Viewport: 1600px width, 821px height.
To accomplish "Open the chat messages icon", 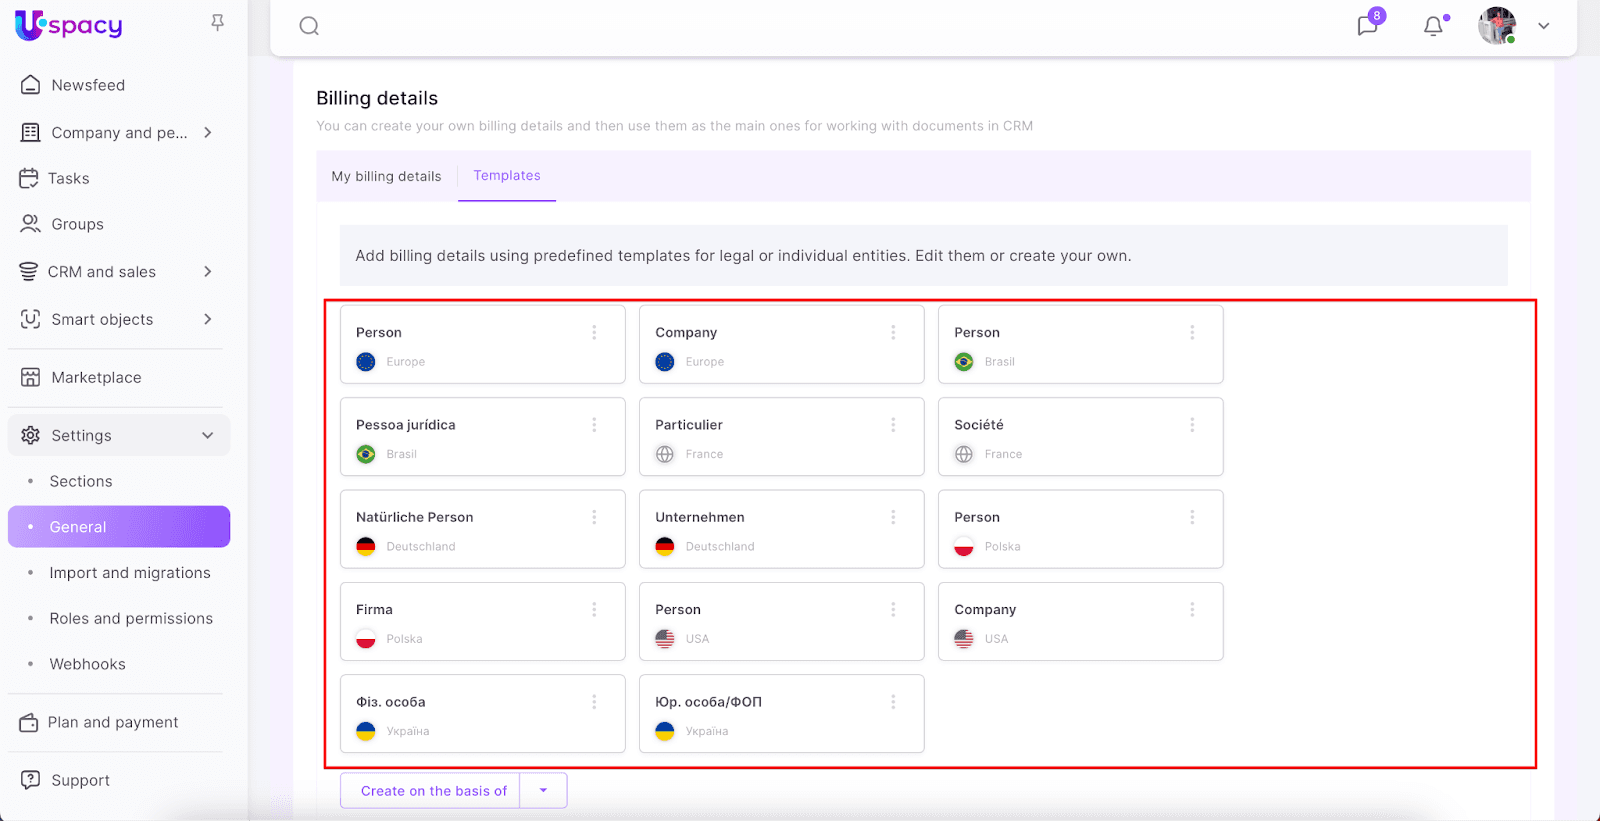I will tap(1367, 26).
